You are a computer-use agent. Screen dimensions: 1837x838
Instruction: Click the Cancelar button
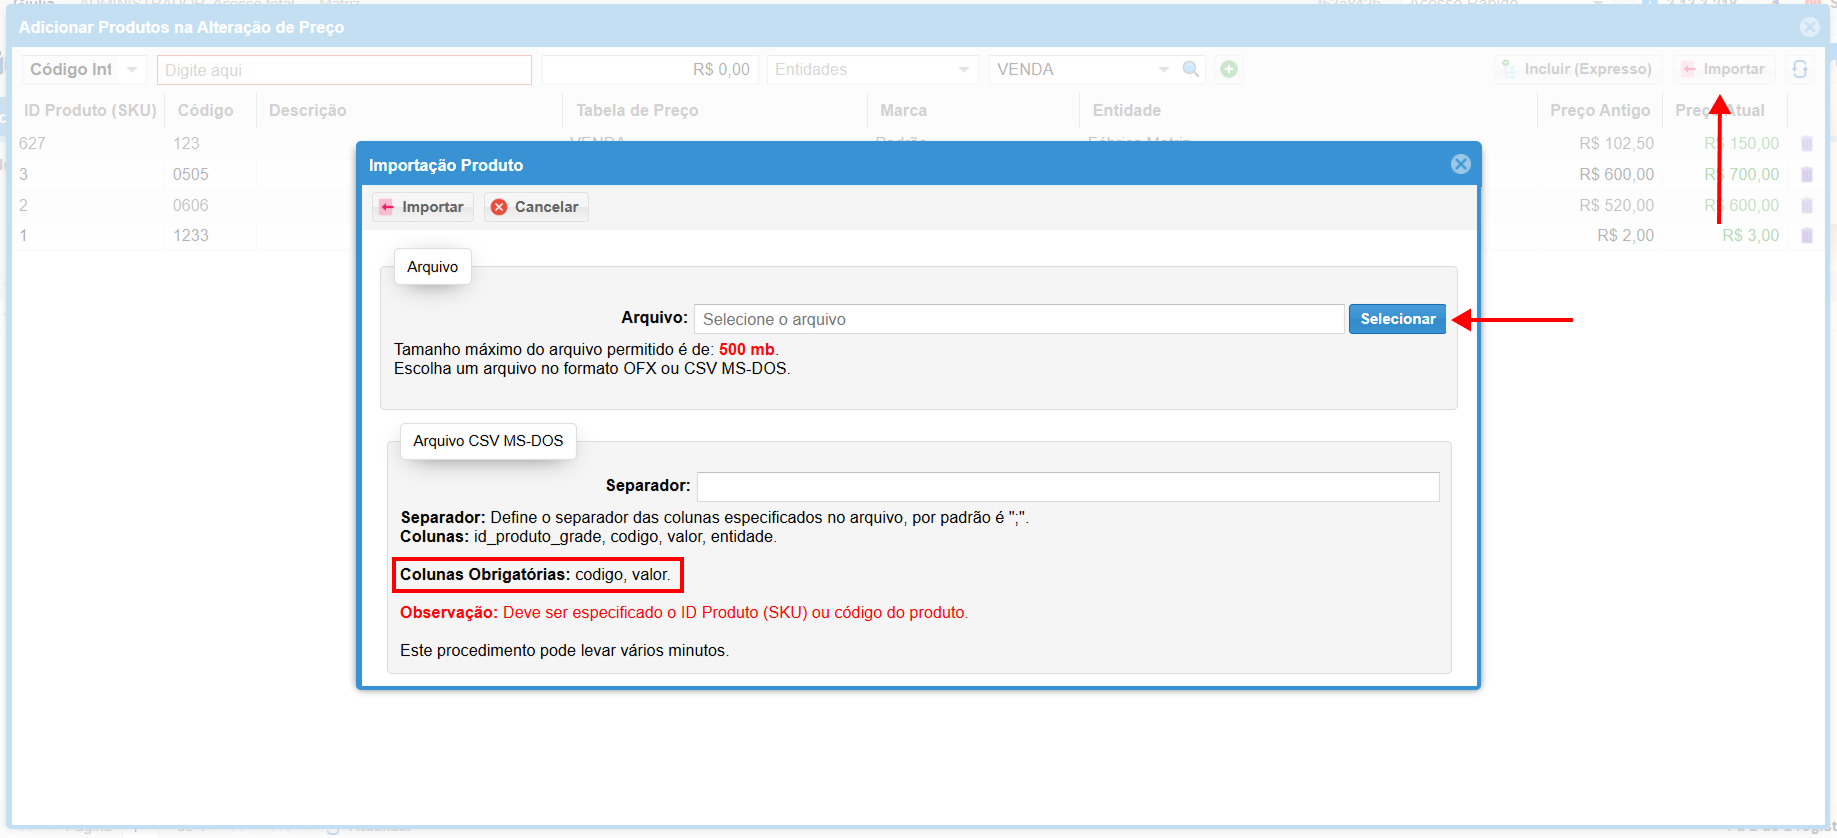pyautogui.click(x=536, y=207)
